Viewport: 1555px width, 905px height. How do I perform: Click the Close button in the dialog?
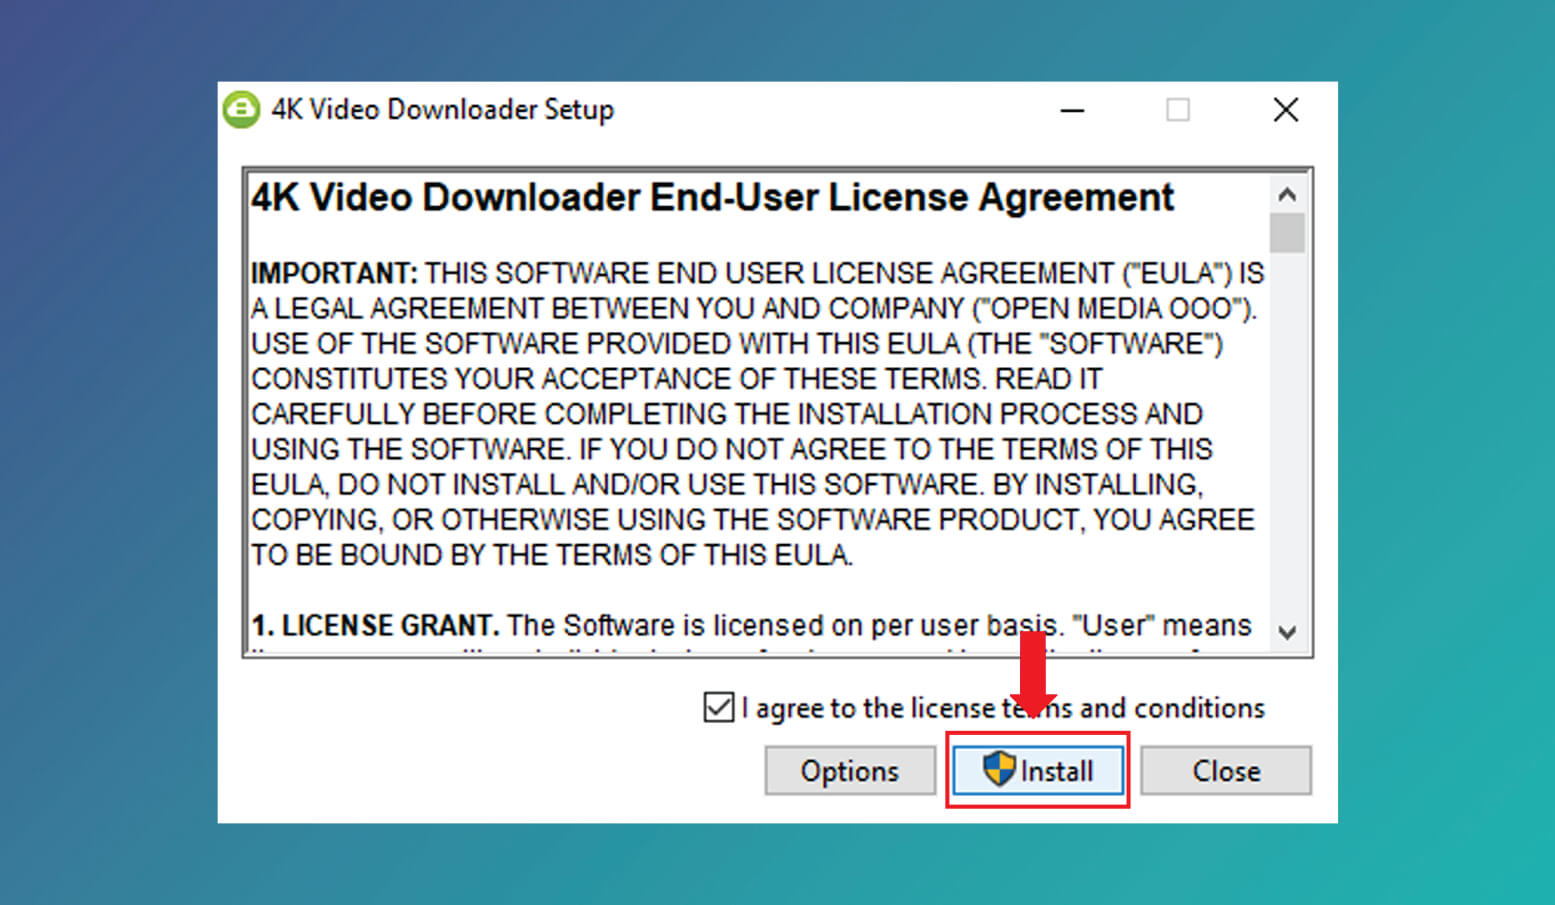[x=1226, y=771]
